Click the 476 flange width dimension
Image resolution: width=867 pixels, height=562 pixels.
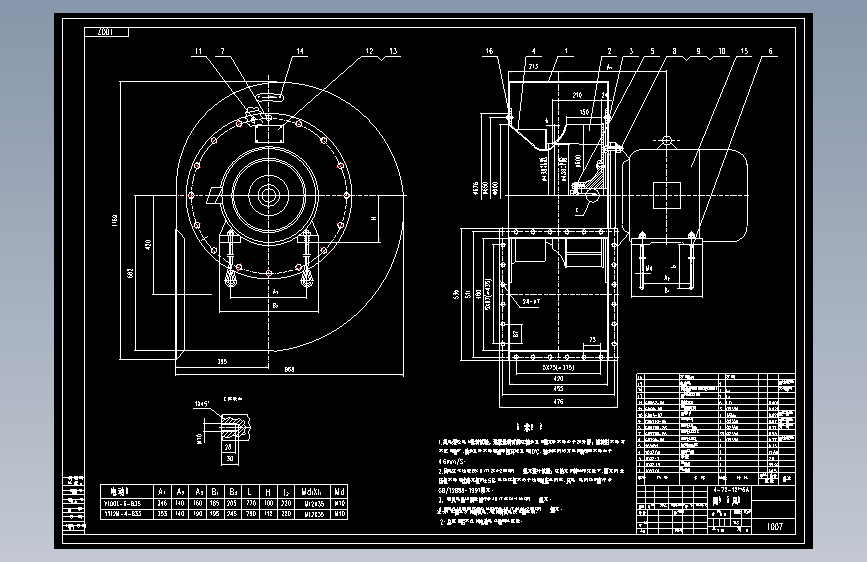[558, 402]
